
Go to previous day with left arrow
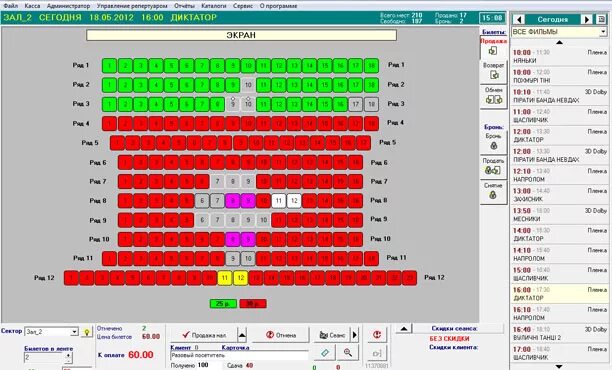[x=519, y=19]
